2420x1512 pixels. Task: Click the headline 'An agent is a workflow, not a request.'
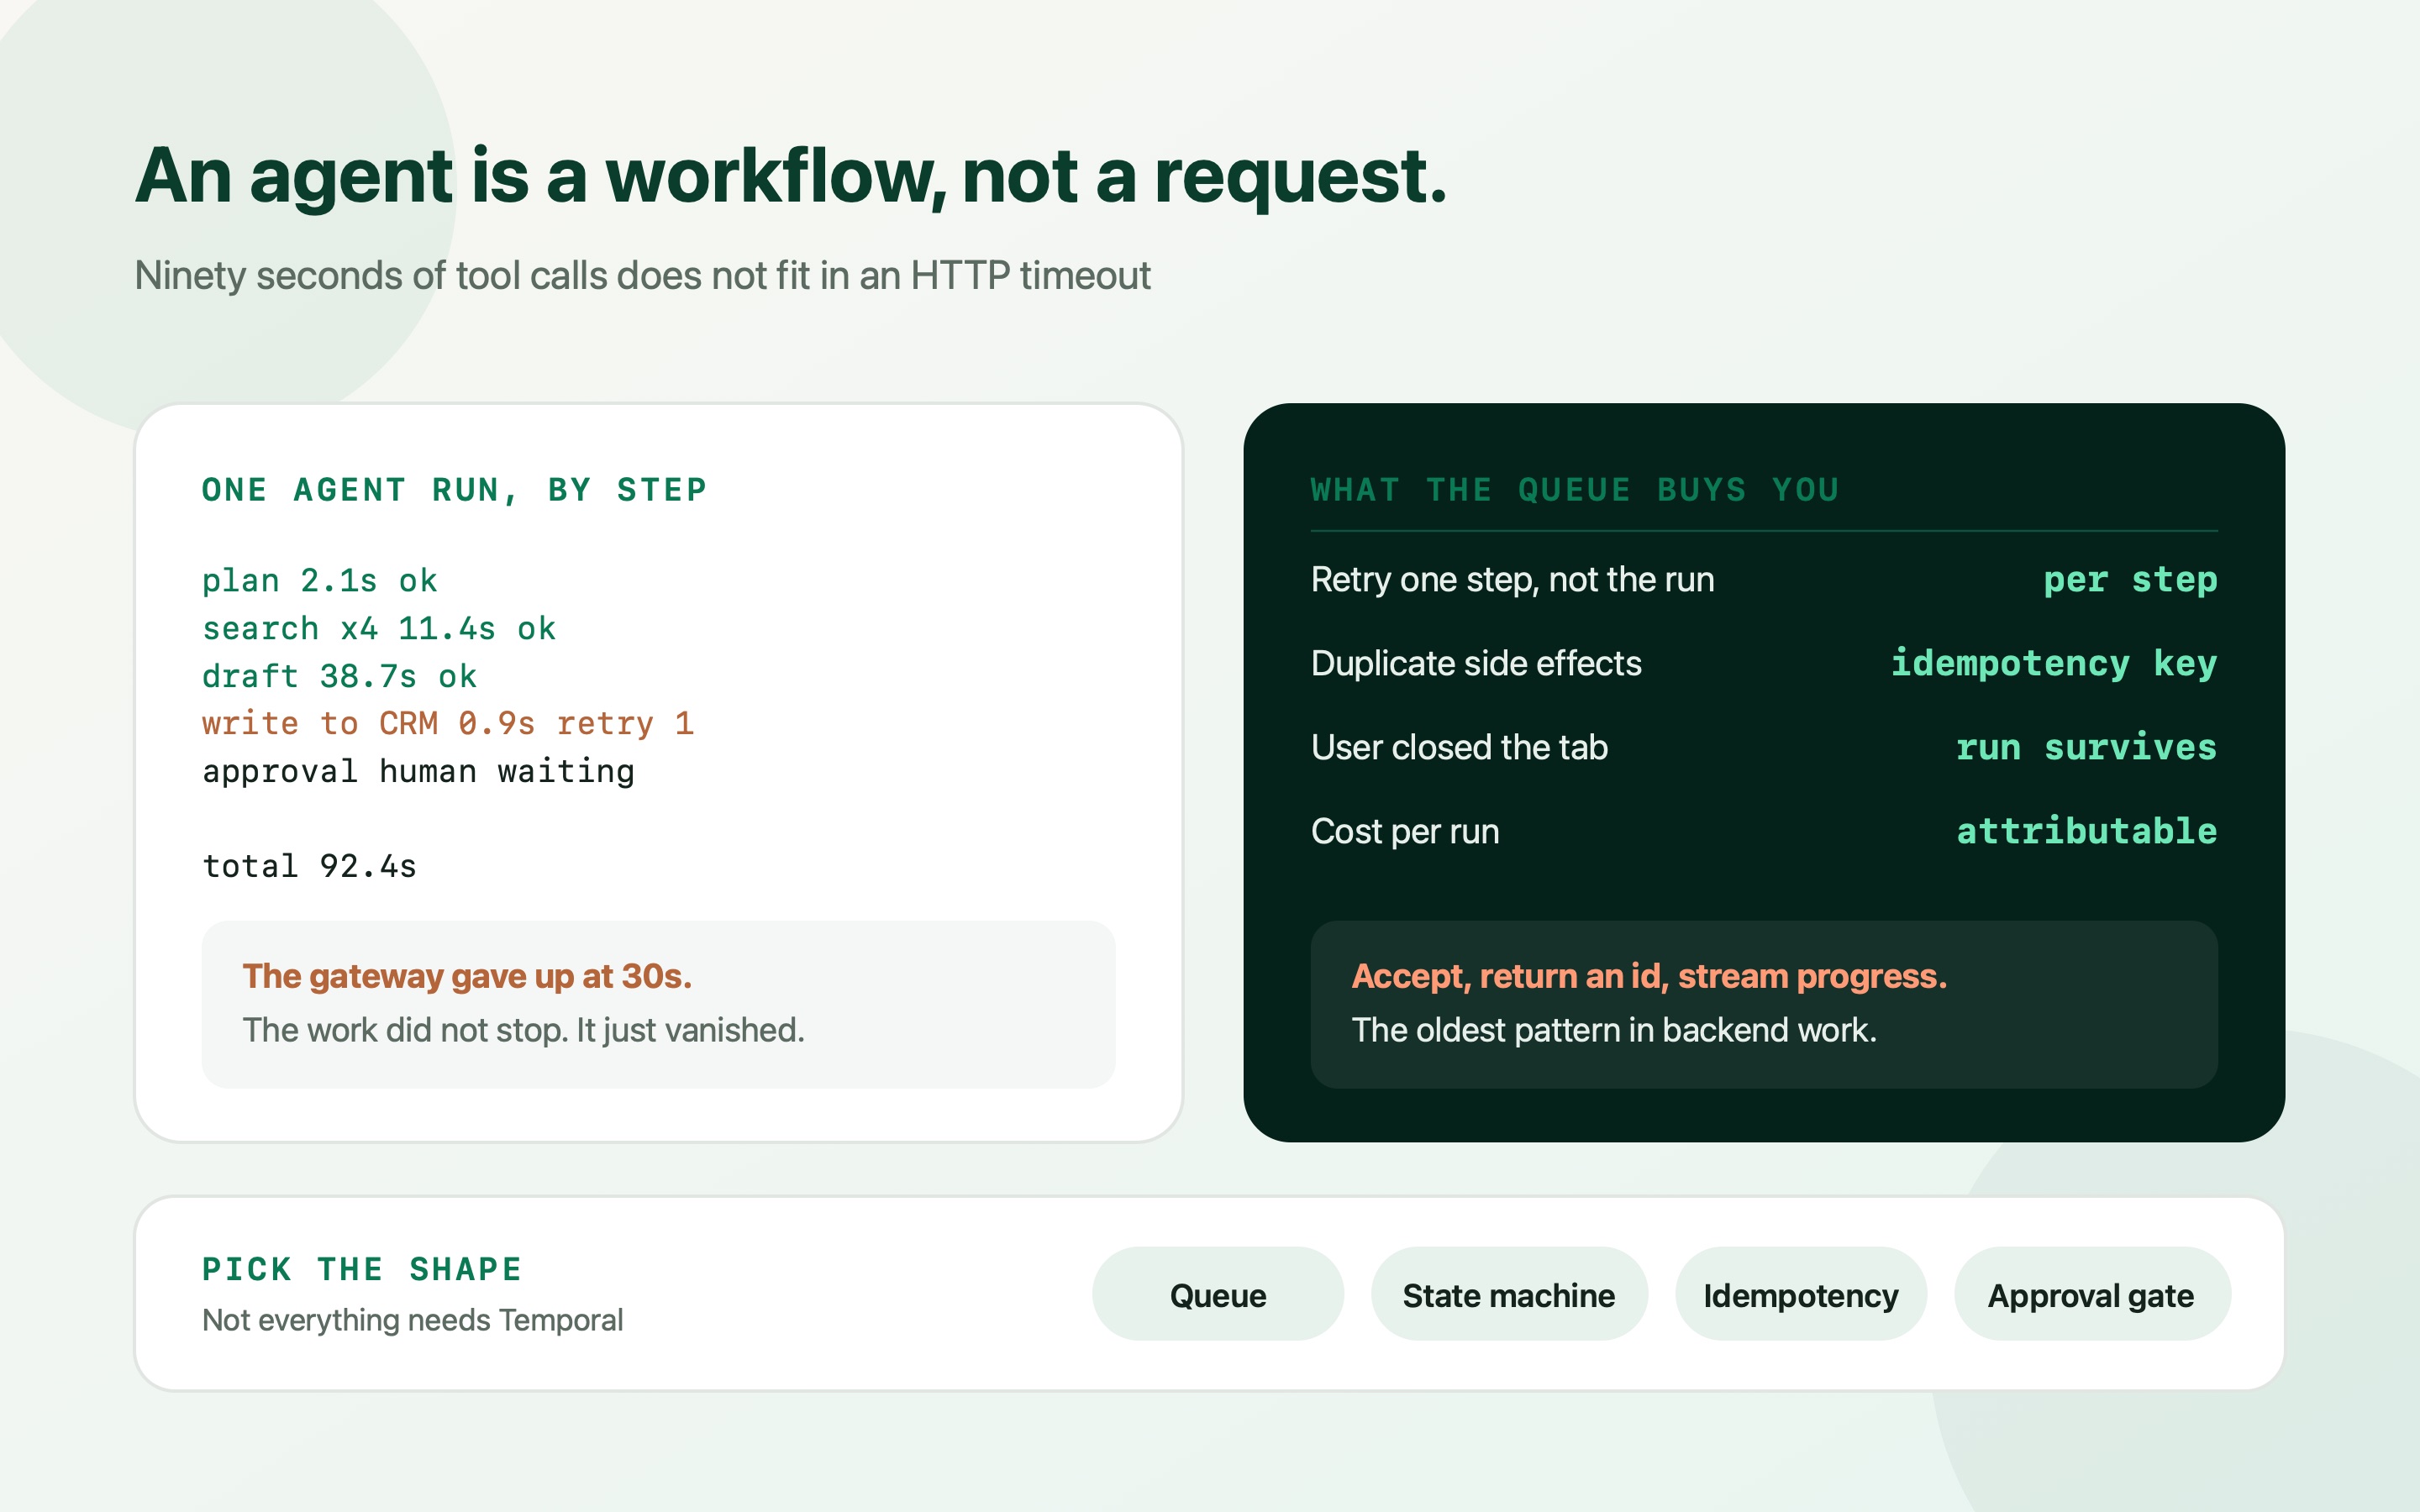[x=791, y=177]
